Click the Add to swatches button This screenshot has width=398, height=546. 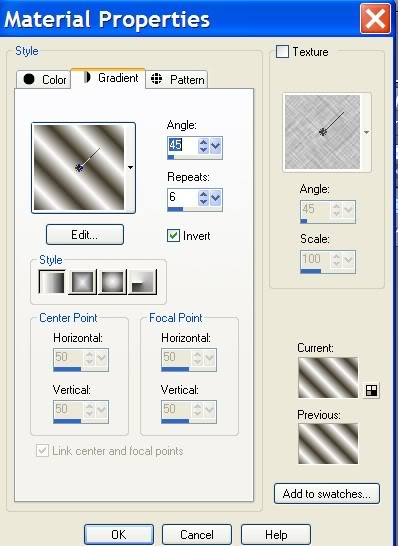(x=327, y=493)
